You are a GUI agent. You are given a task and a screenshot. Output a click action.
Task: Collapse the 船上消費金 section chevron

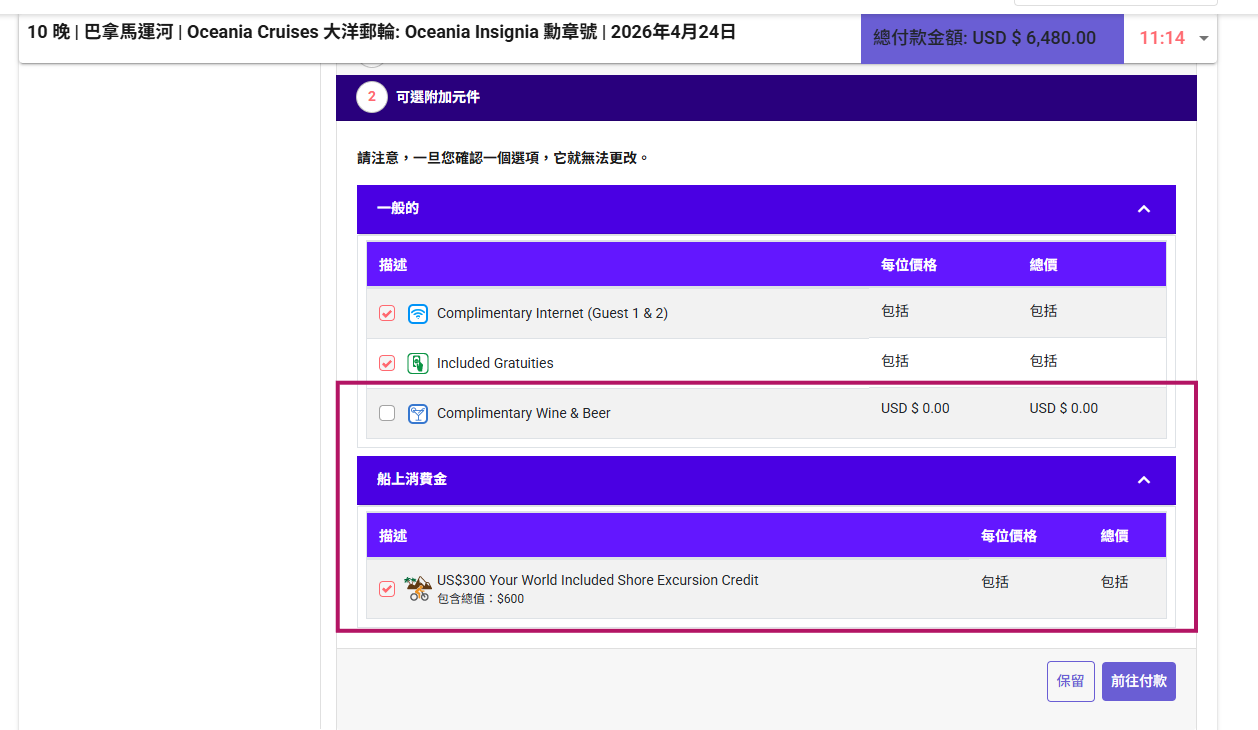click(x=1144, y=480)
